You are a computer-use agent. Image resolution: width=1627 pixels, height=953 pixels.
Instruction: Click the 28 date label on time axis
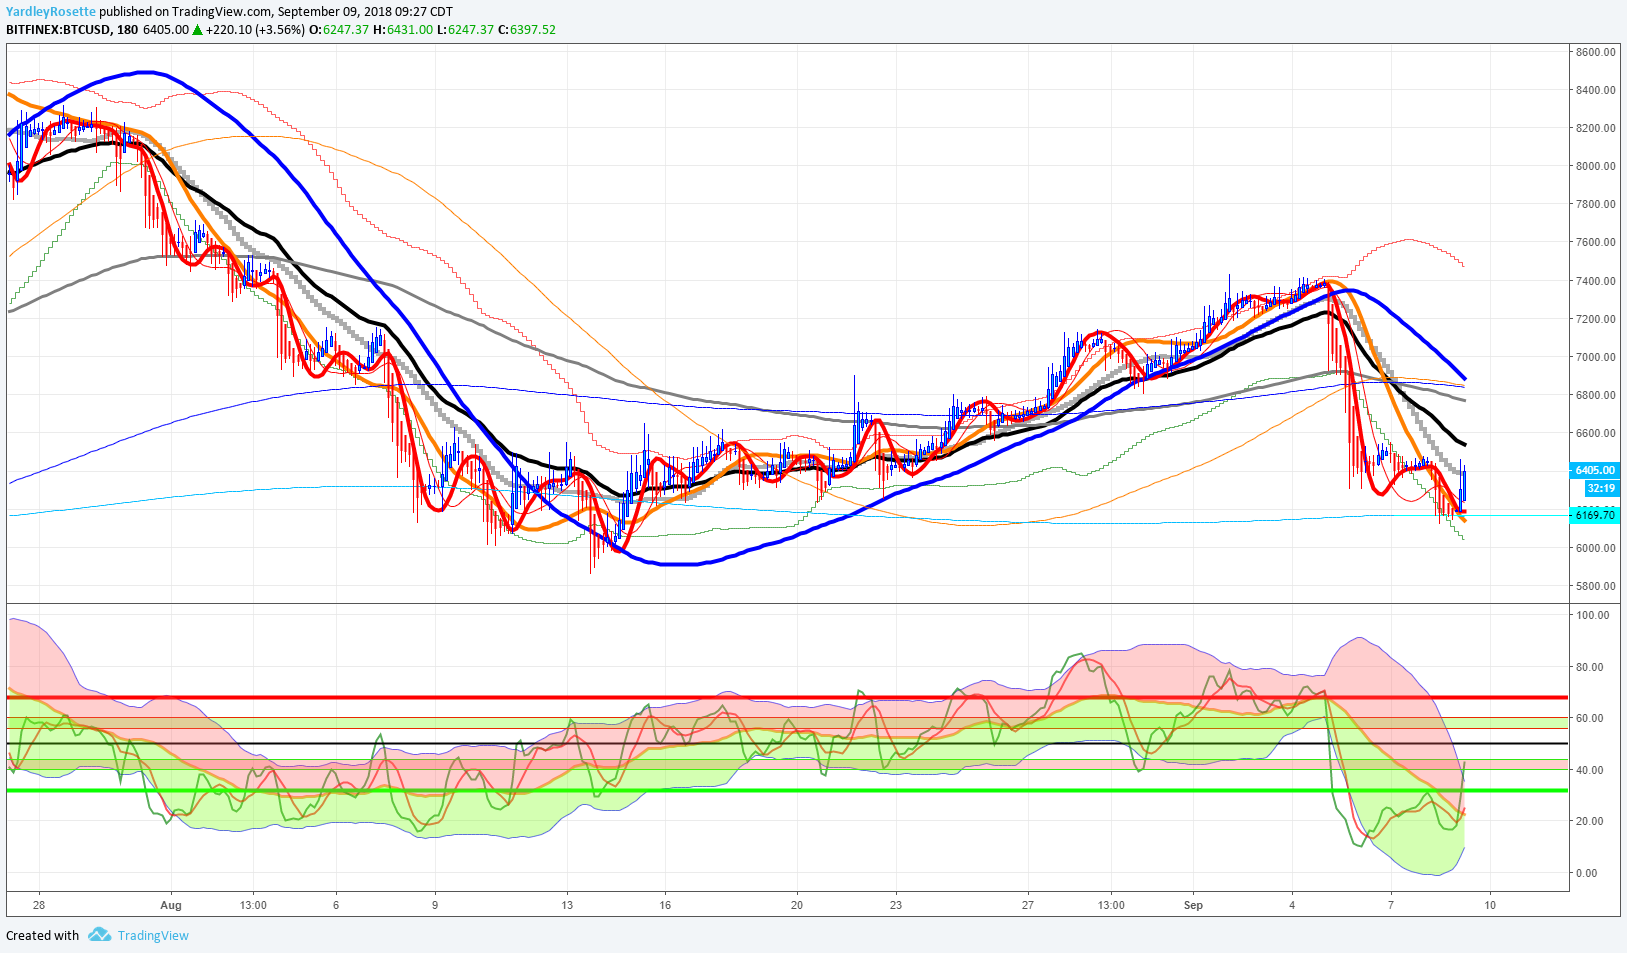pos(39,905)
